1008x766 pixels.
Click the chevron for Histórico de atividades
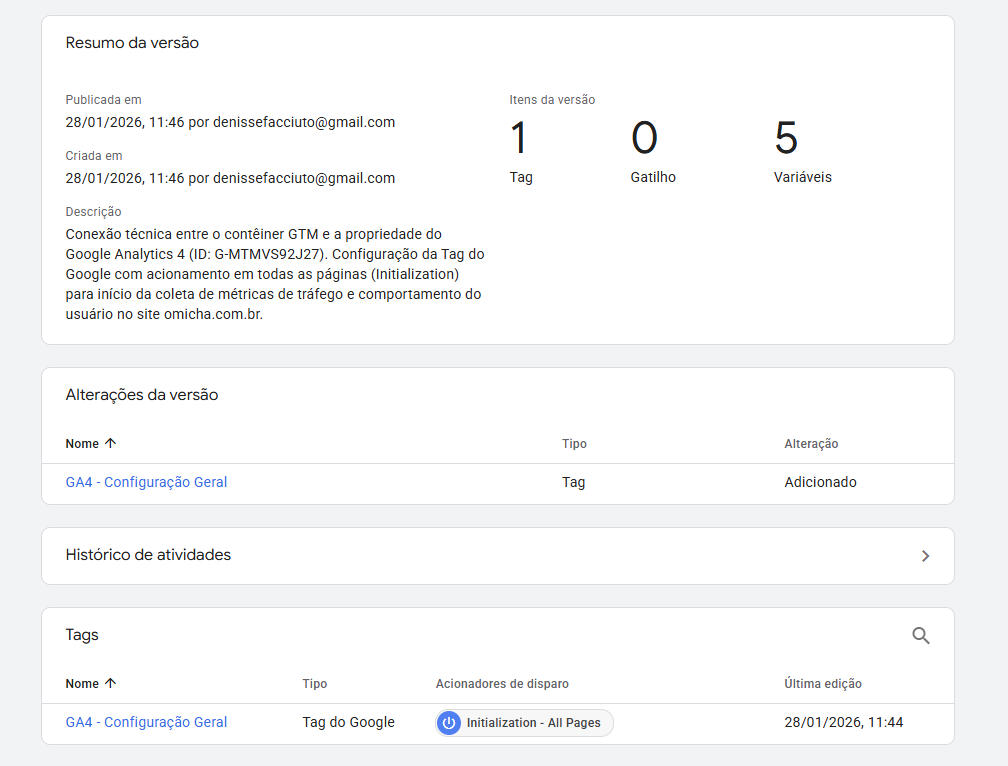pos(926,556)
